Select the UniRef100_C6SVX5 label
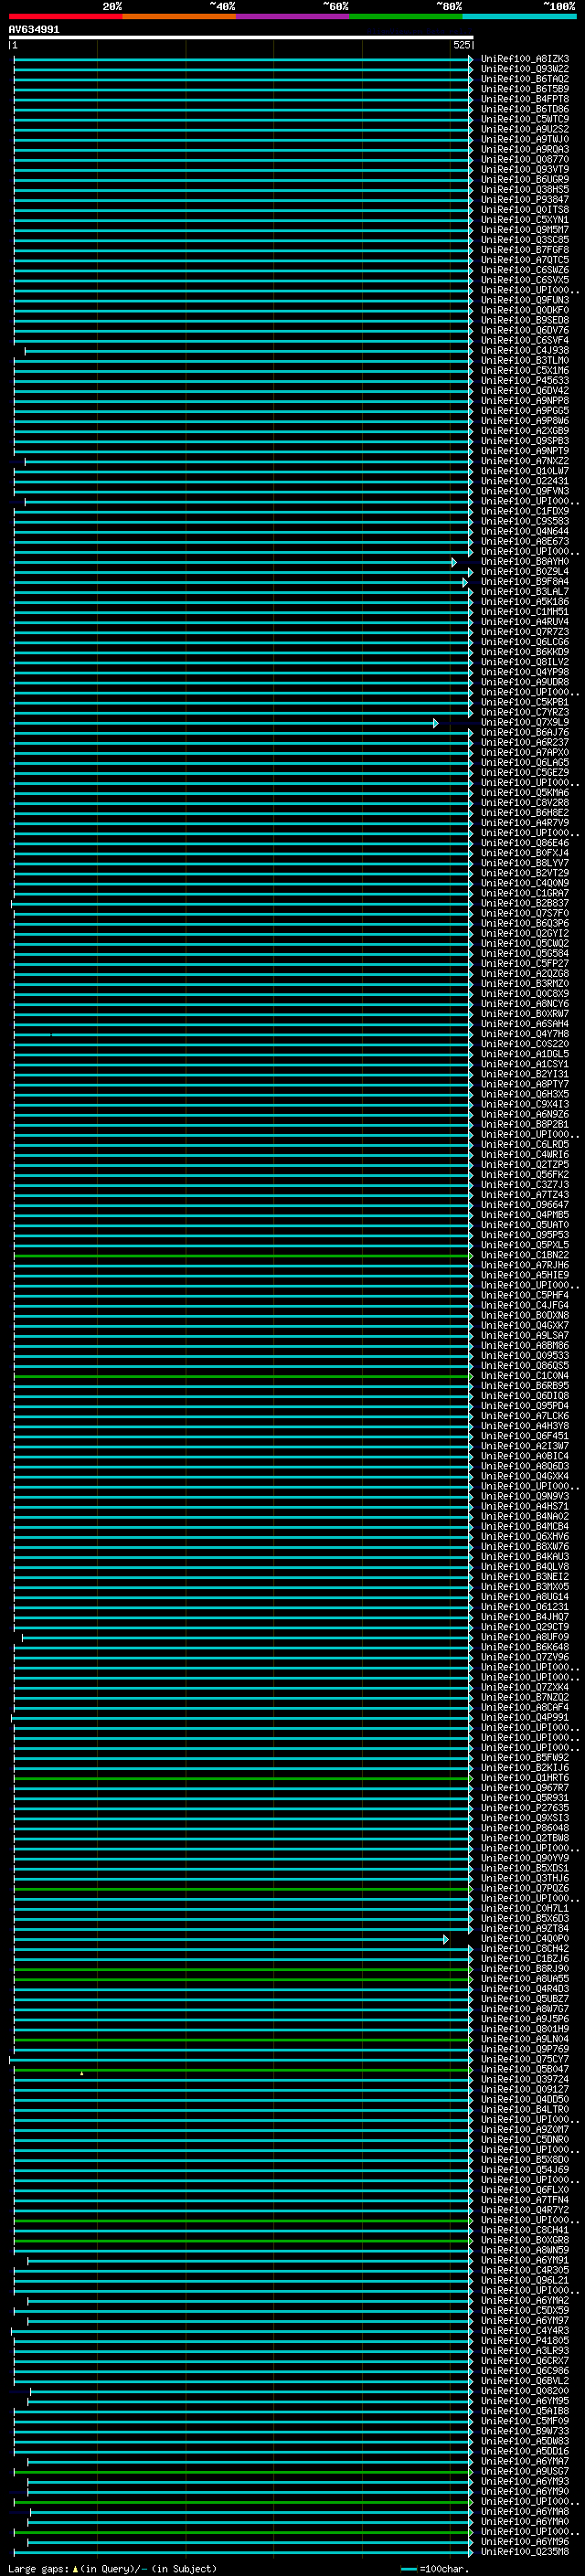The image size is (585, 2576). pos(524,280)
